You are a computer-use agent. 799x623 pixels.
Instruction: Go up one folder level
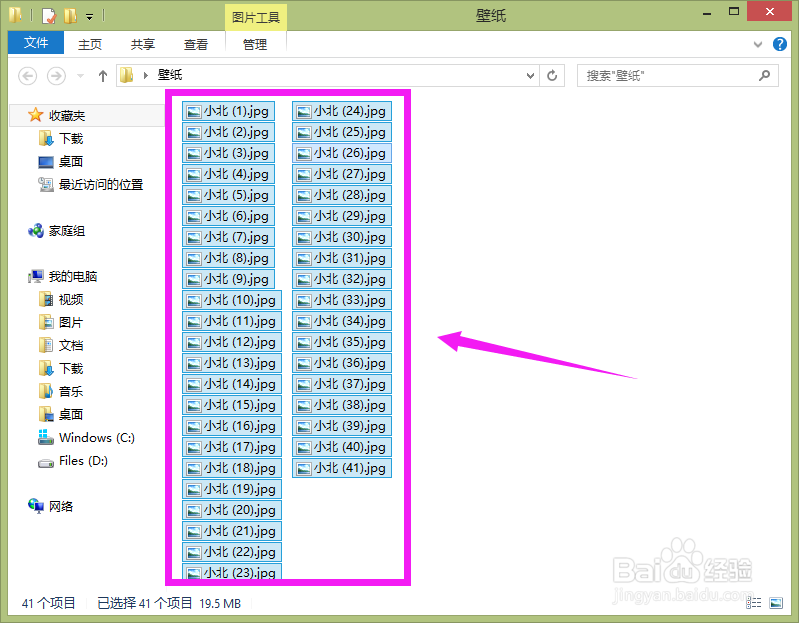103,76
